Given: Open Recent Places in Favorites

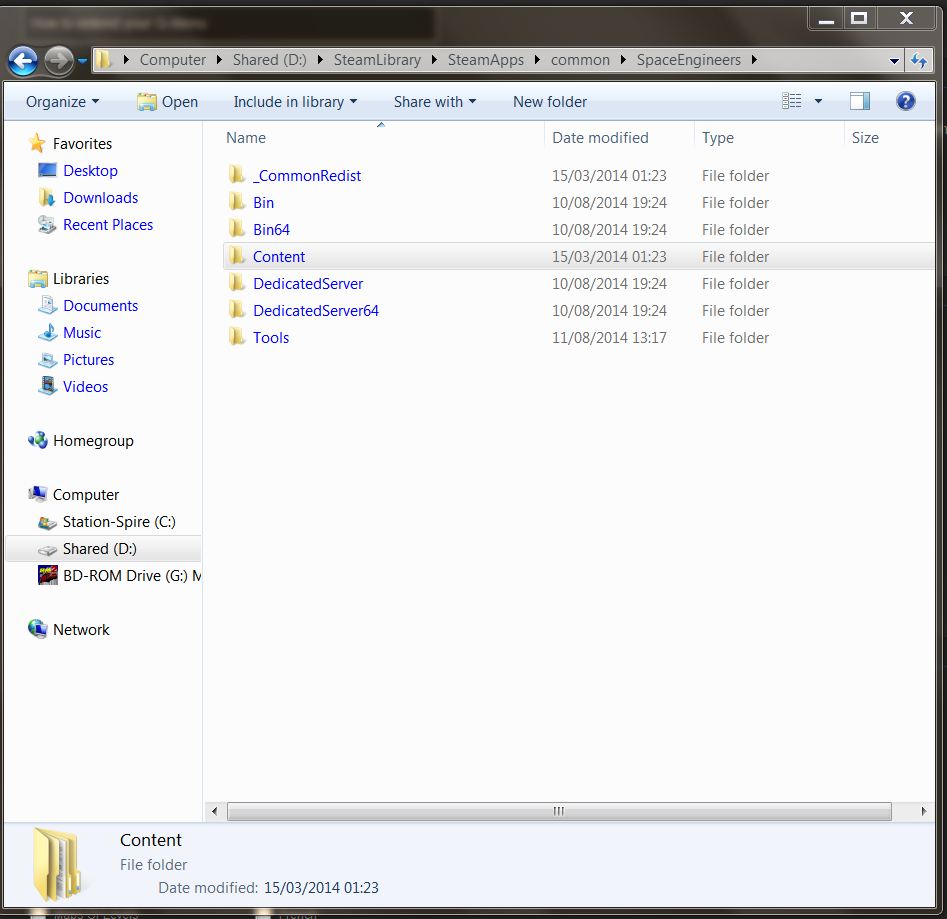Looking at the screenshot, I should (108, 225).
